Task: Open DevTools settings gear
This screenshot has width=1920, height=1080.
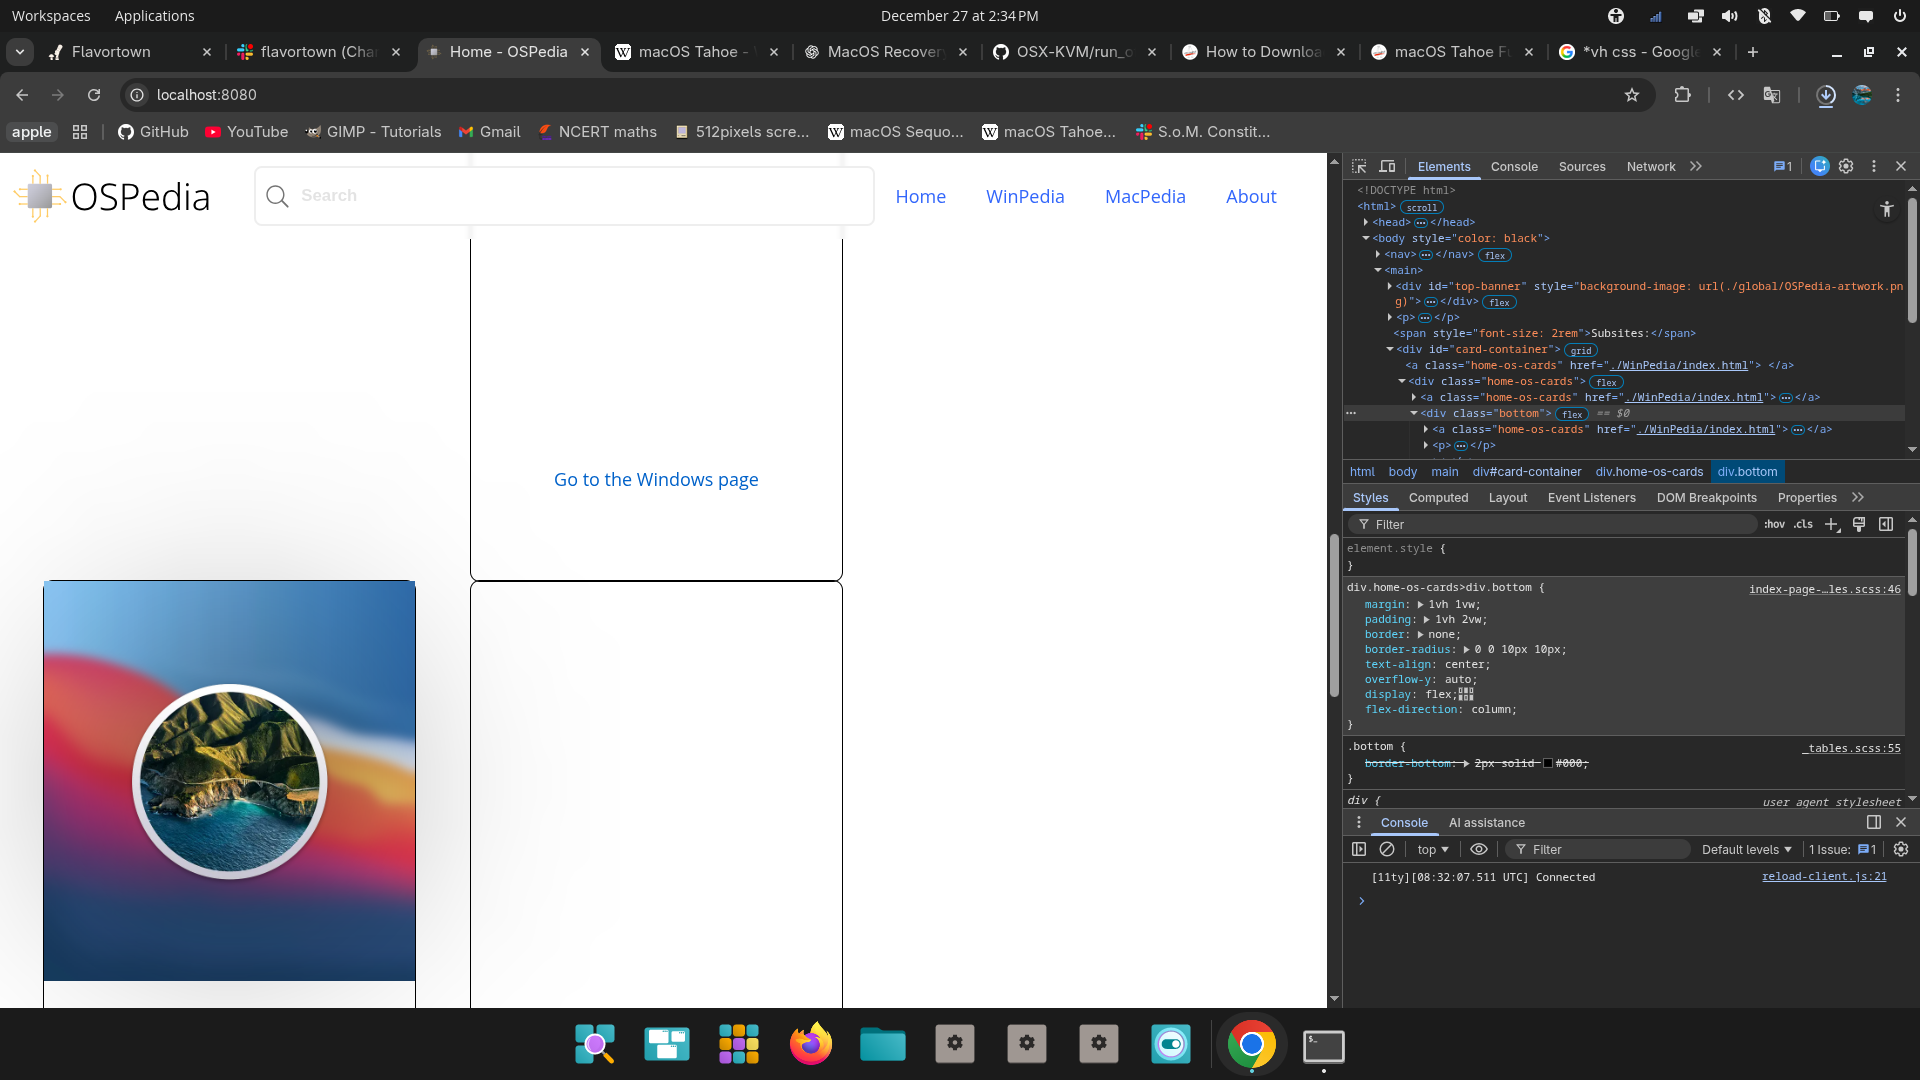Action: pos(1846,167)
